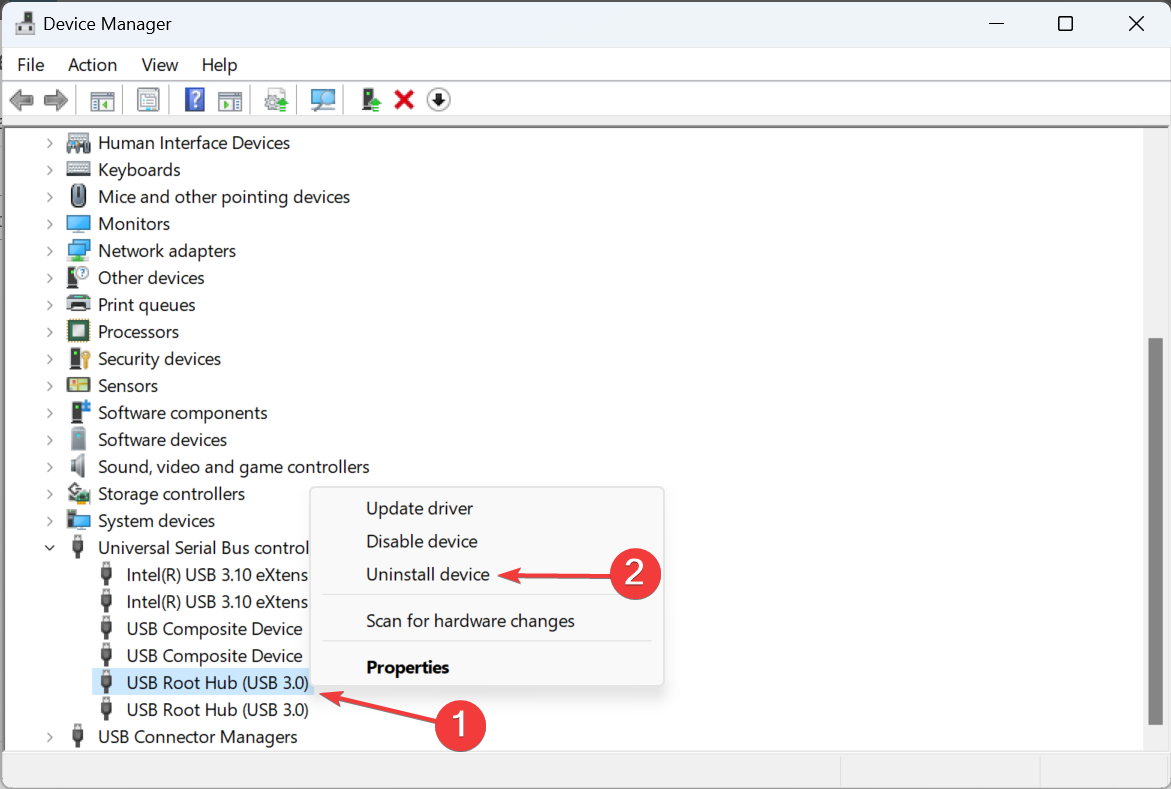The image size is (1171, 789).
Task: Select the Monitors tree label
Action: coord(134,223)
